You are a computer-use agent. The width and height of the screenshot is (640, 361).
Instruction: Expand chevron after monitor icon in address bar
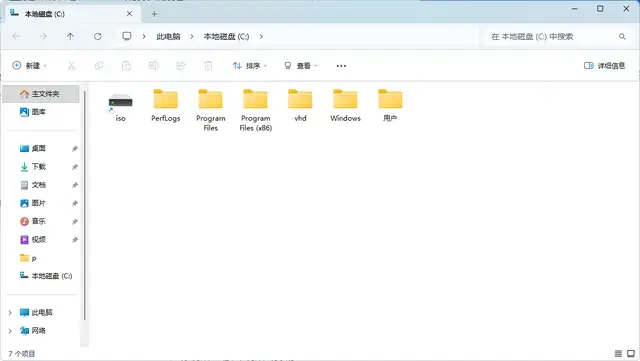[144, 36]
